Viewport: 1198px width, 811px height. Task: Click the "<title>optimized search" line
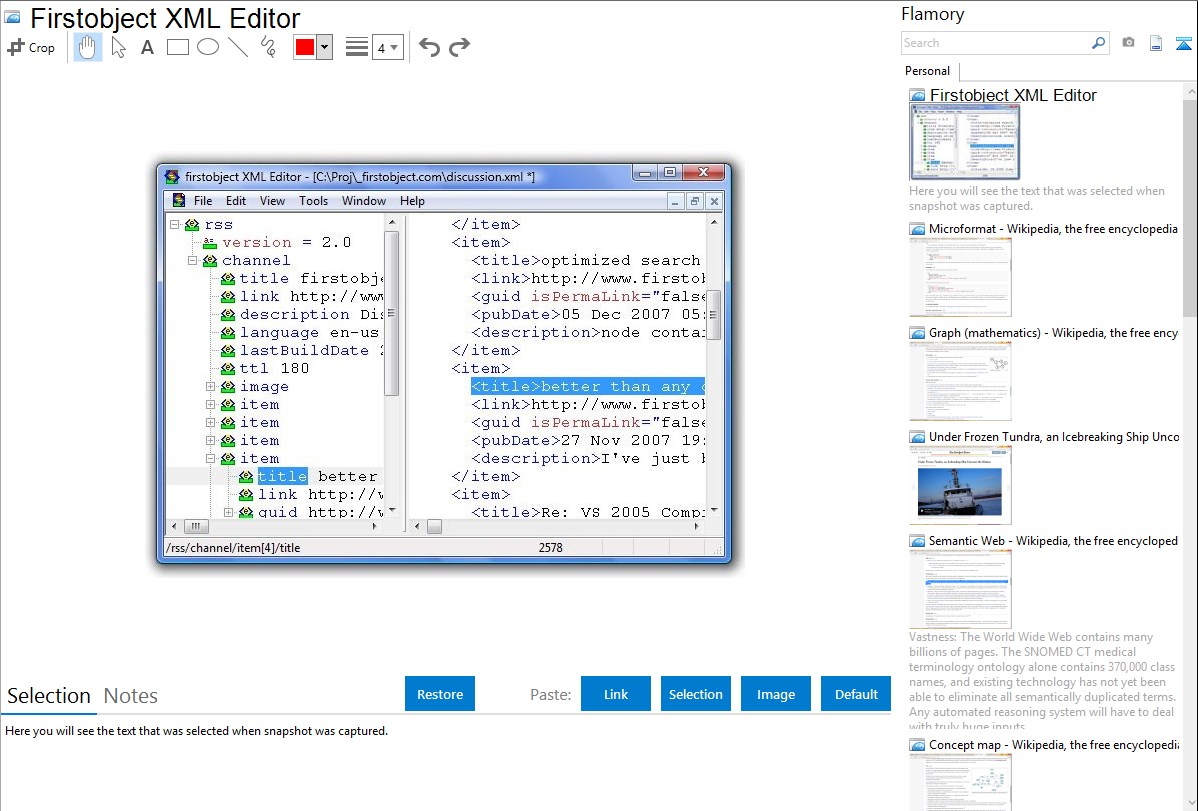586,261
